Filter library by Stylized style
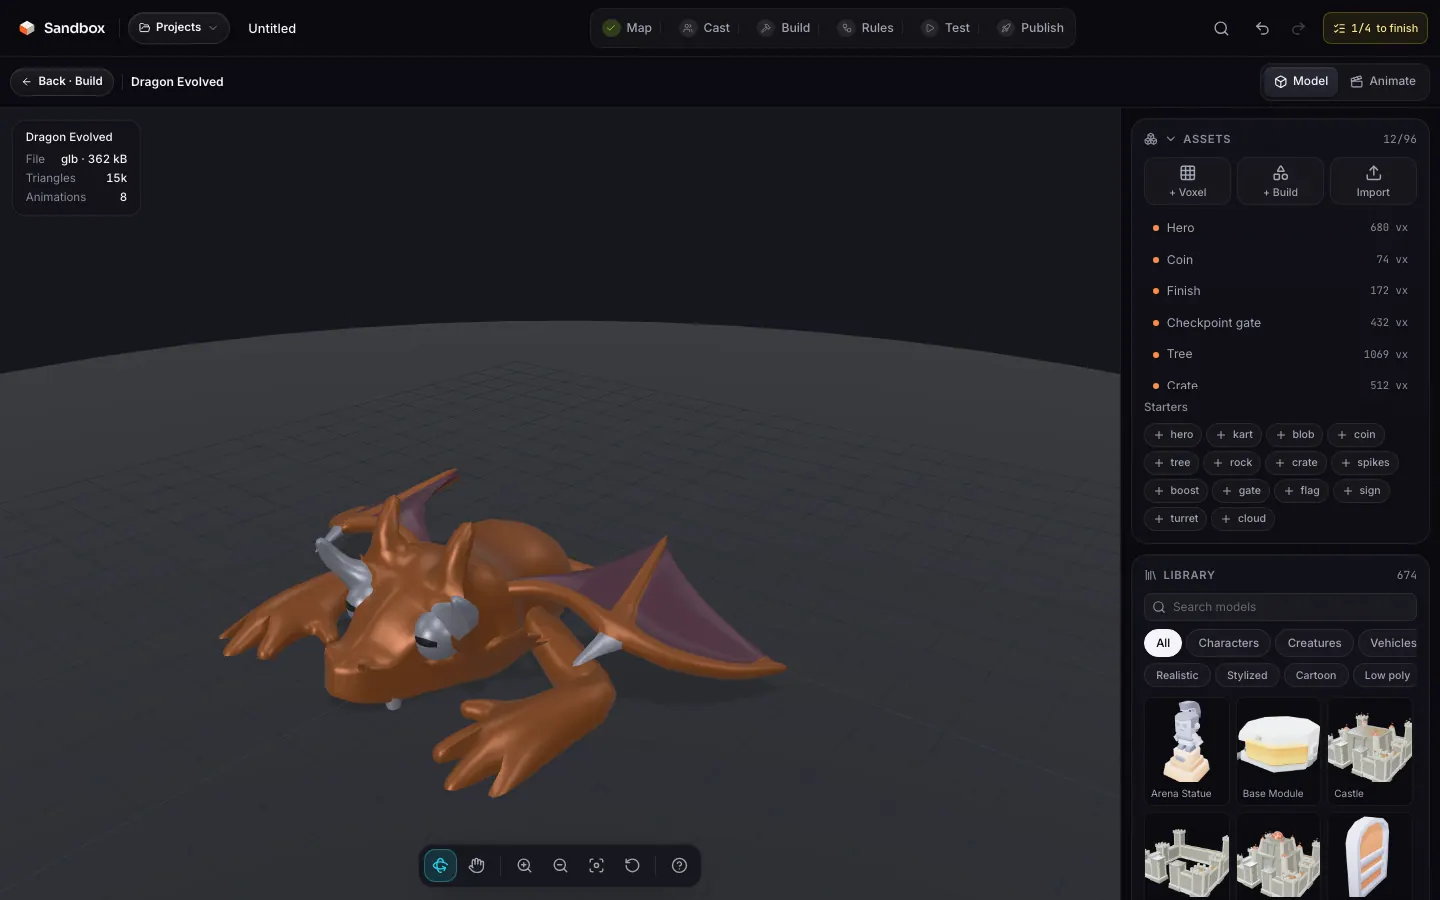The width and height of the screenshot is (1440, 900). point(1247,676)
